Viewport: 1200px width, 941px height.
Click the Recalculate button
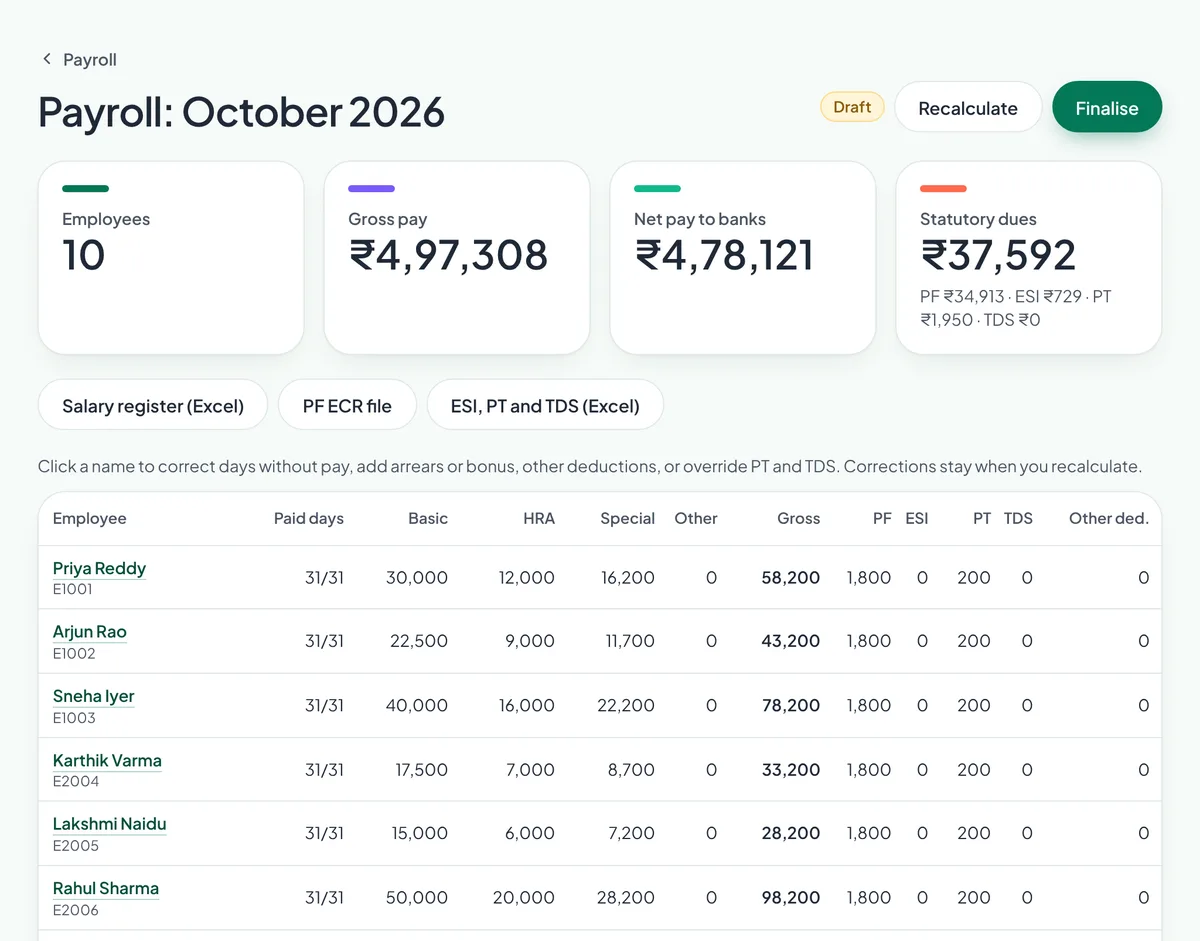coord(968,108)
